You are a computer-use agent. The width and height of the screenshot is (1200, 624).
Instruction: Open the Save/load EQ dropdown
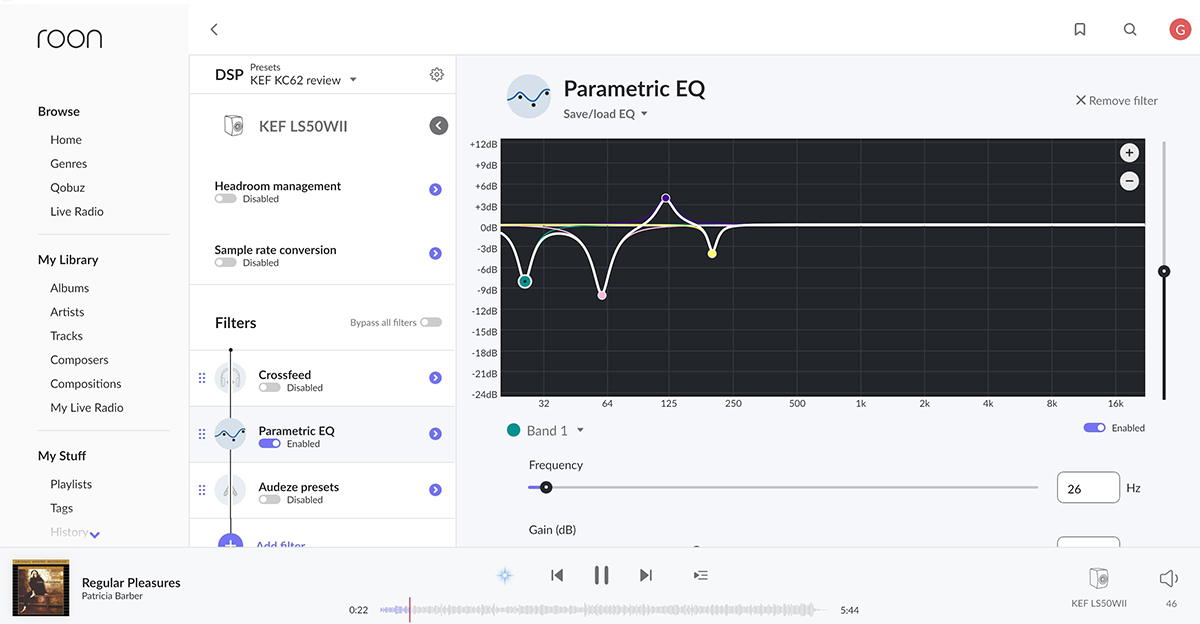click(x=606, y=114)
